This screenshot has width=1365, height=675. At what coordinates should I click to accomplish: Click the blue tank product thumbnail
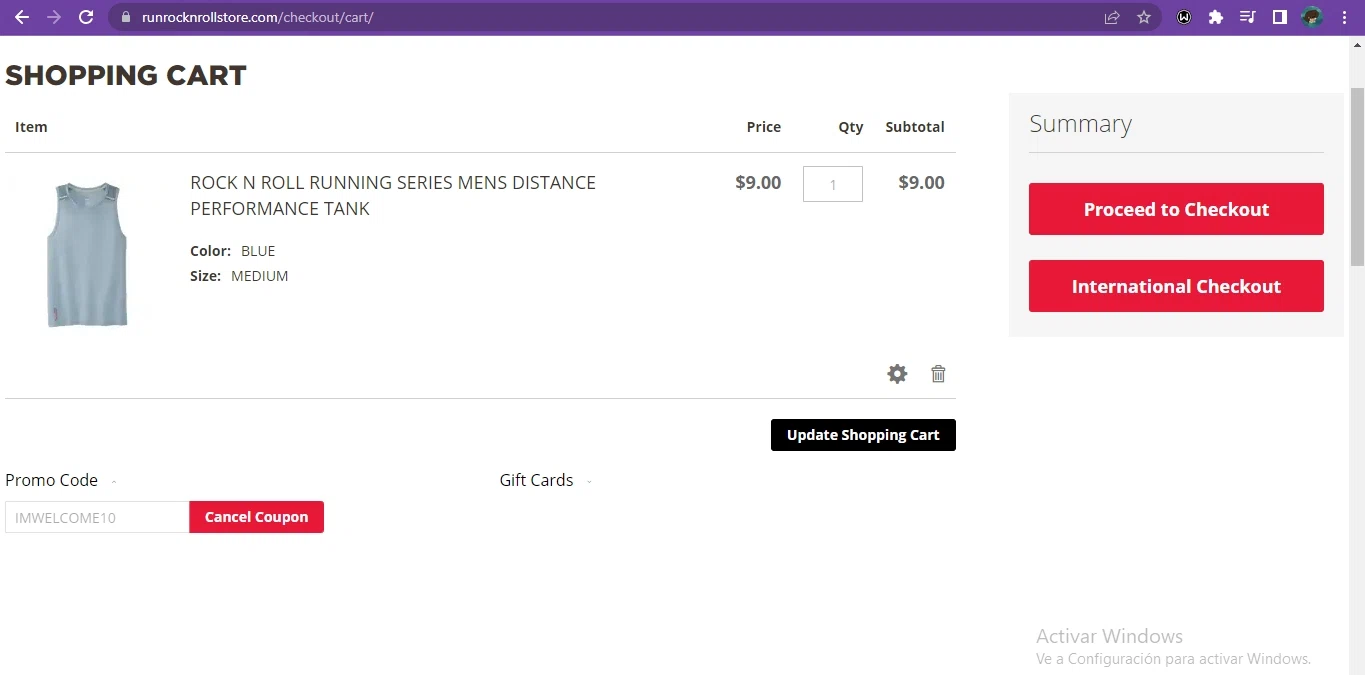[x=87, y=254]
